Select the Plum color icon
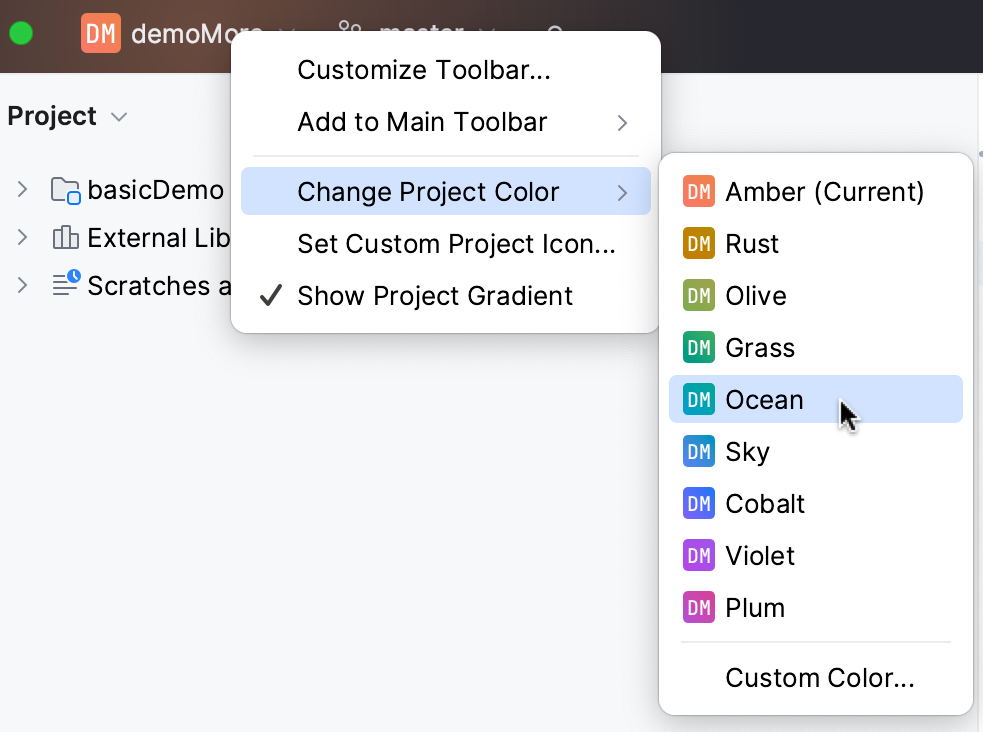The image size is (983, 732). [x=699, y=607]
